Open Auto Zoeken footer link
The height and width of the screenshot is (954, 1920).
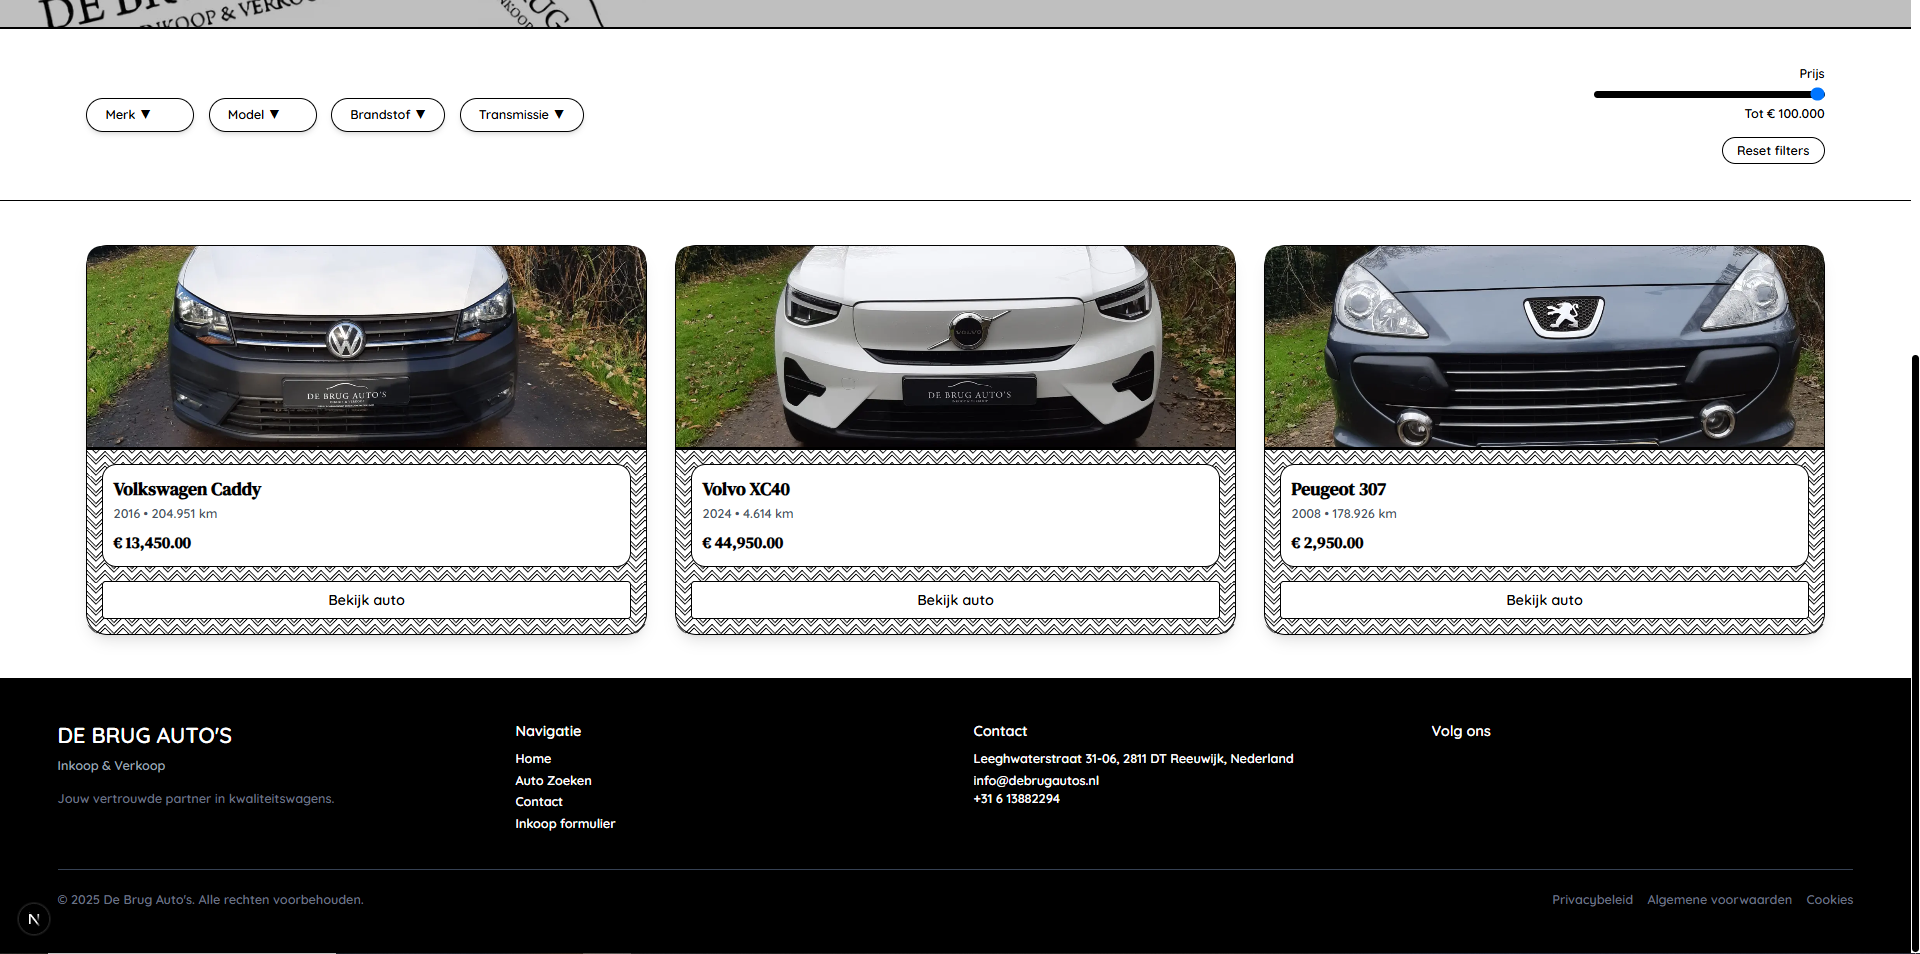pyautogui.click(x=553, y=781)
